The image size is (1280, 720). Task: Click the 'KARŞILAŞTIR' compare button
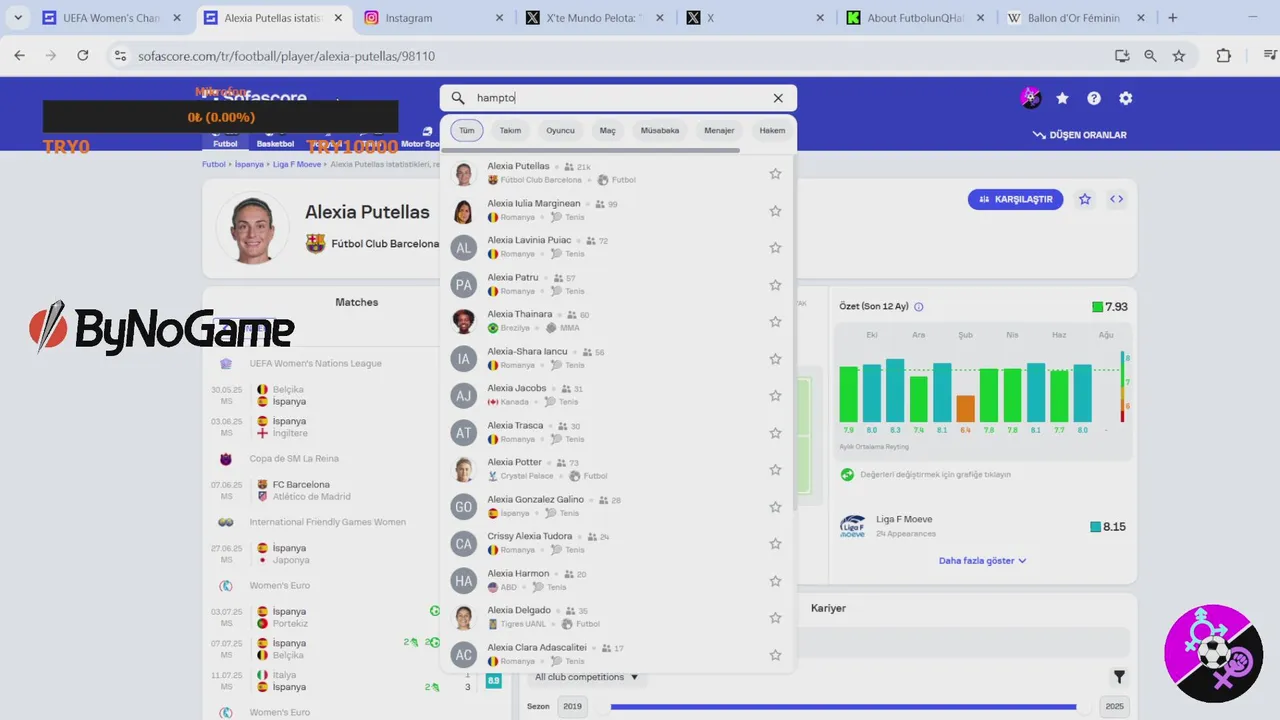pyautogui.click(x=1015, y=199)
